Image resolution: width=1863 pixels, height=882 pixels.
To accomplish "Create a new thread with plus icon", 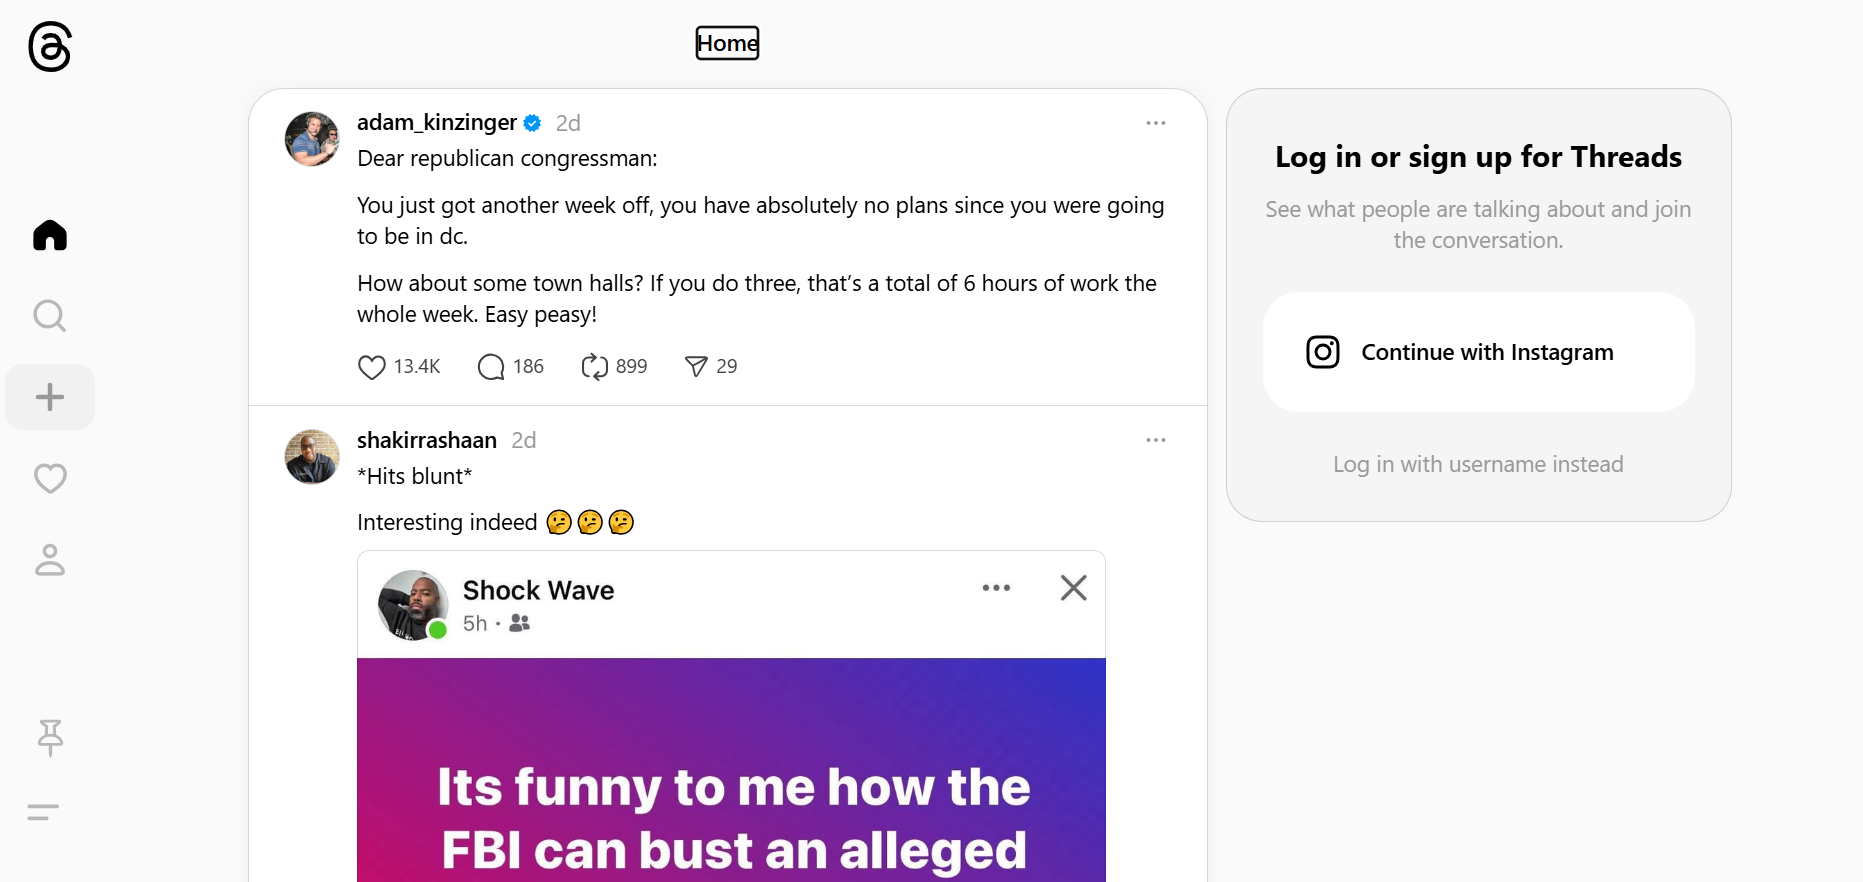I will click(50, 397).
